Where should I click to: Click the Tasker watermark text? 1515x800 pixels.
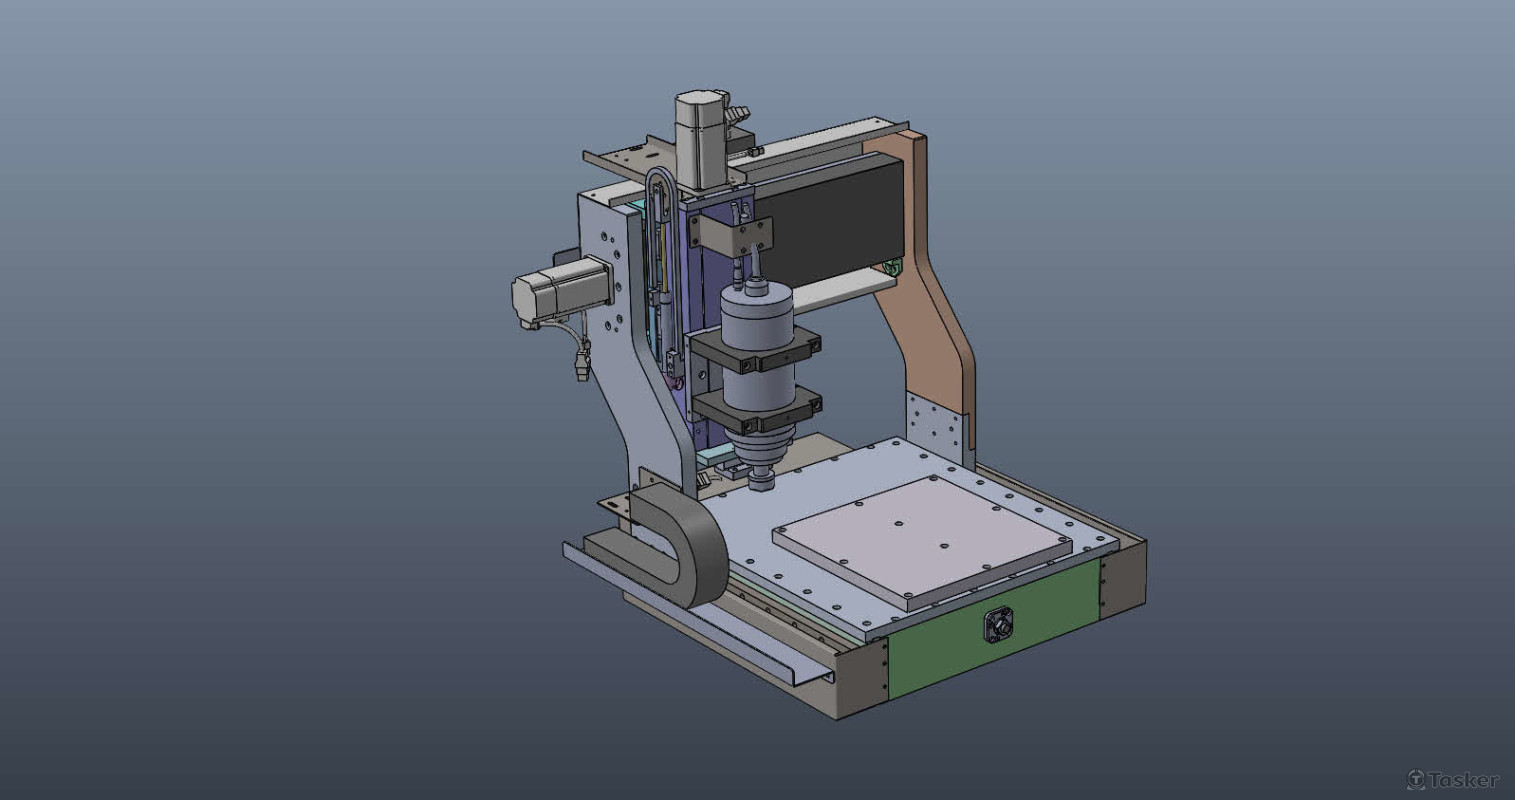click(x=1463, y=780)
